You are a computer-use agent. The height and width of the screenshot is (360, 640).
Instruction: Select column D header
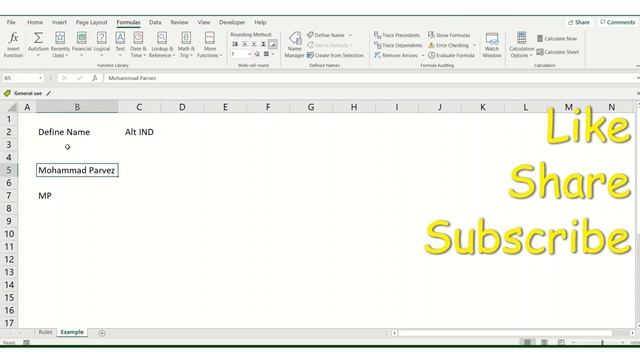tap(182, 107)
